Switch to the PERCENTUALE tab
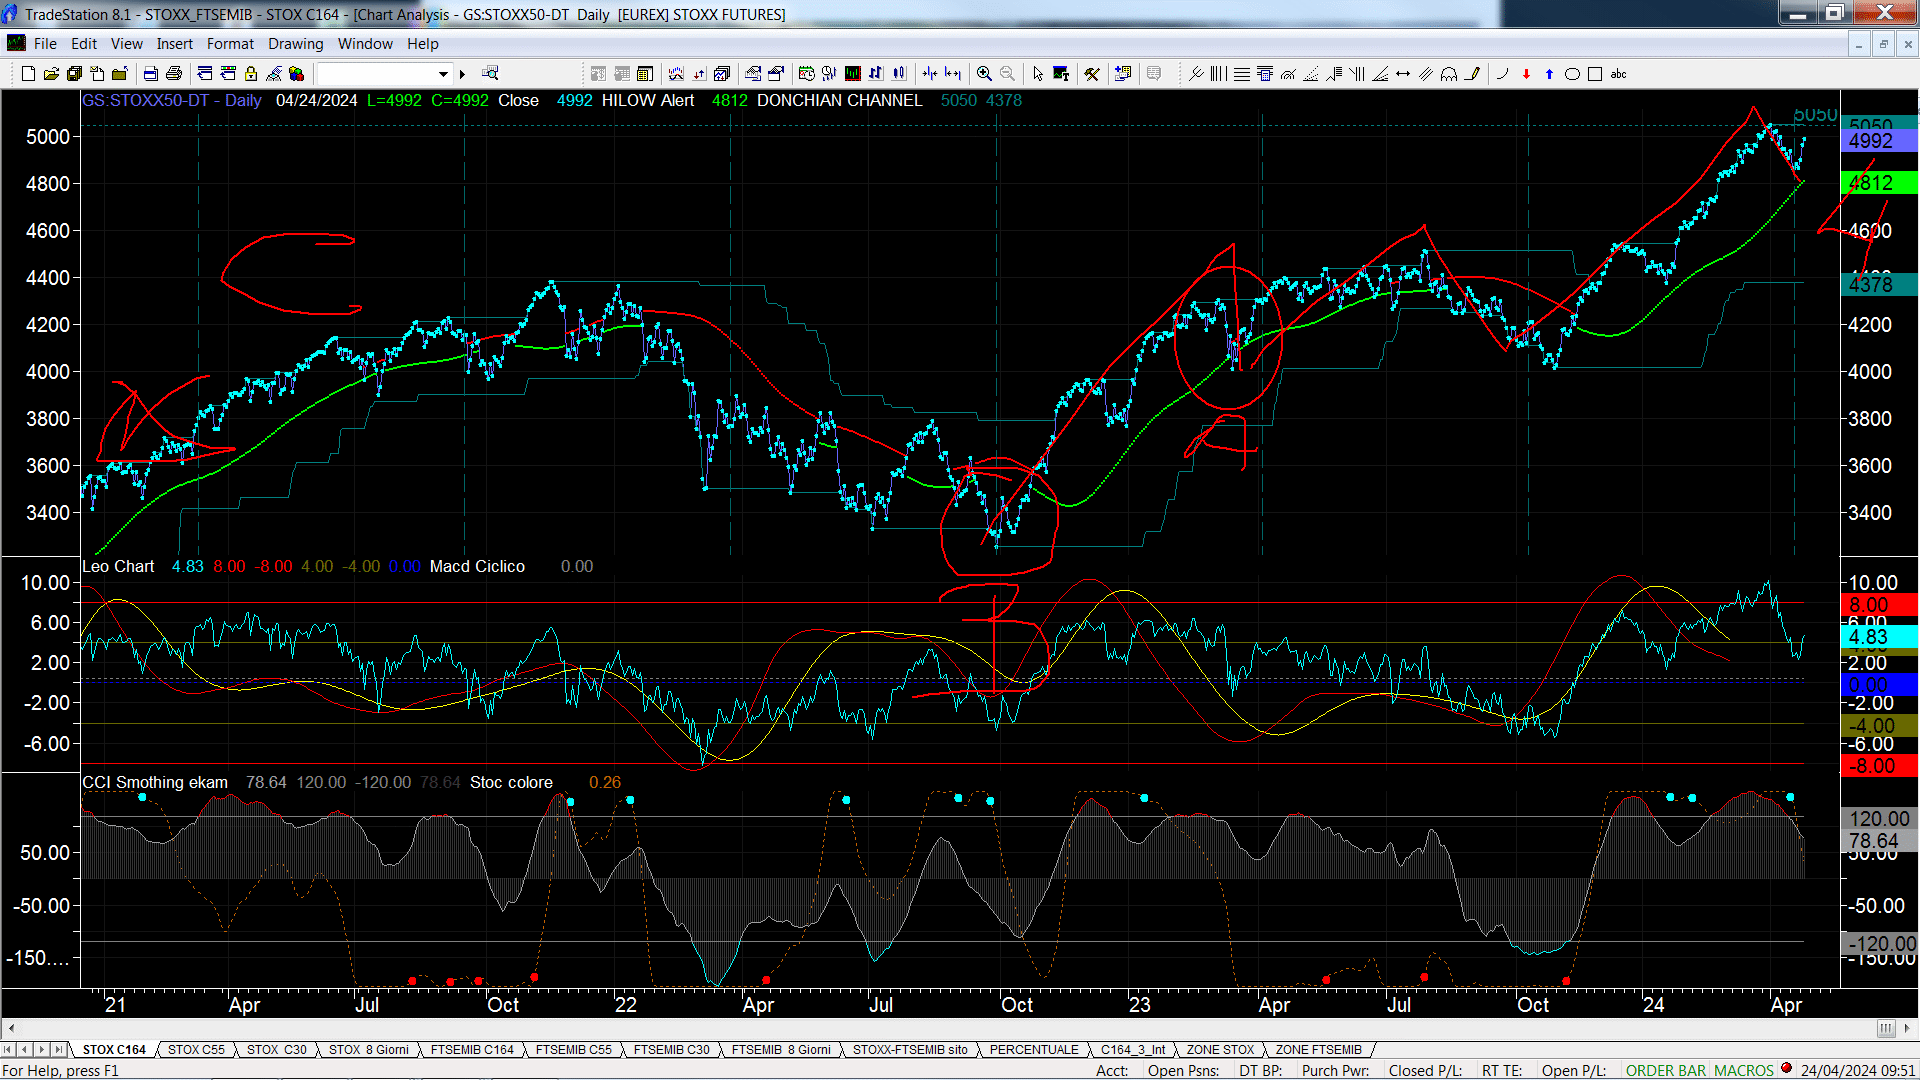This screenshot has height=1080, width=1920. coord(1034,1049)
